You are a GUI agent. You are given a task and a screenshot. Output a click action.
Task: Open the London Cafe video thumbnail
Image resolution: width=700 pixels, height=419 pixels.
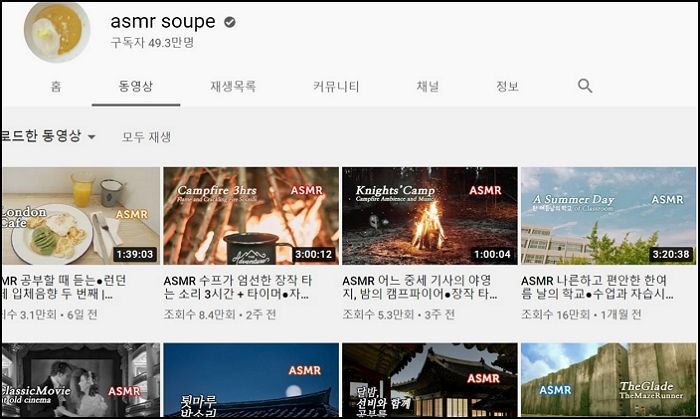tap(81, 216)
